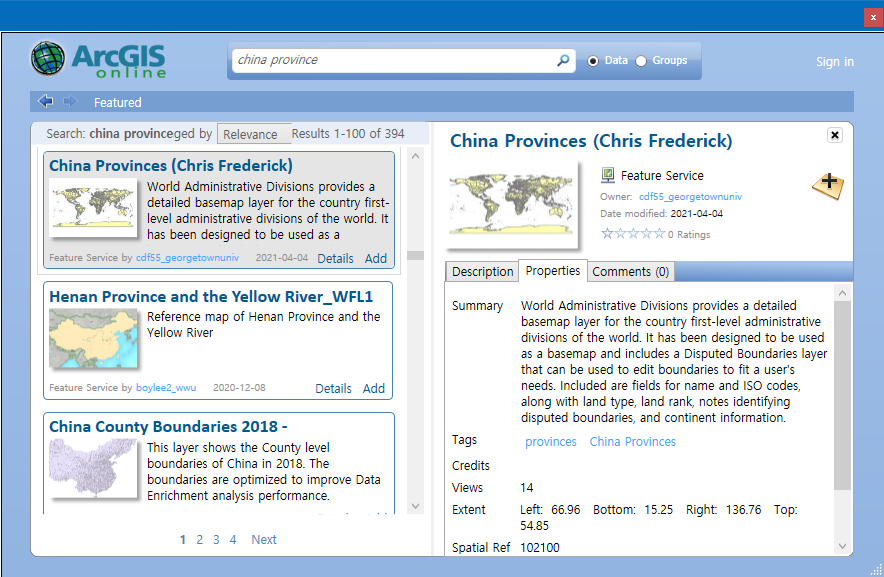Open Details for Henan Province result
The image size is (884, 577).
[x=333, y=389]
